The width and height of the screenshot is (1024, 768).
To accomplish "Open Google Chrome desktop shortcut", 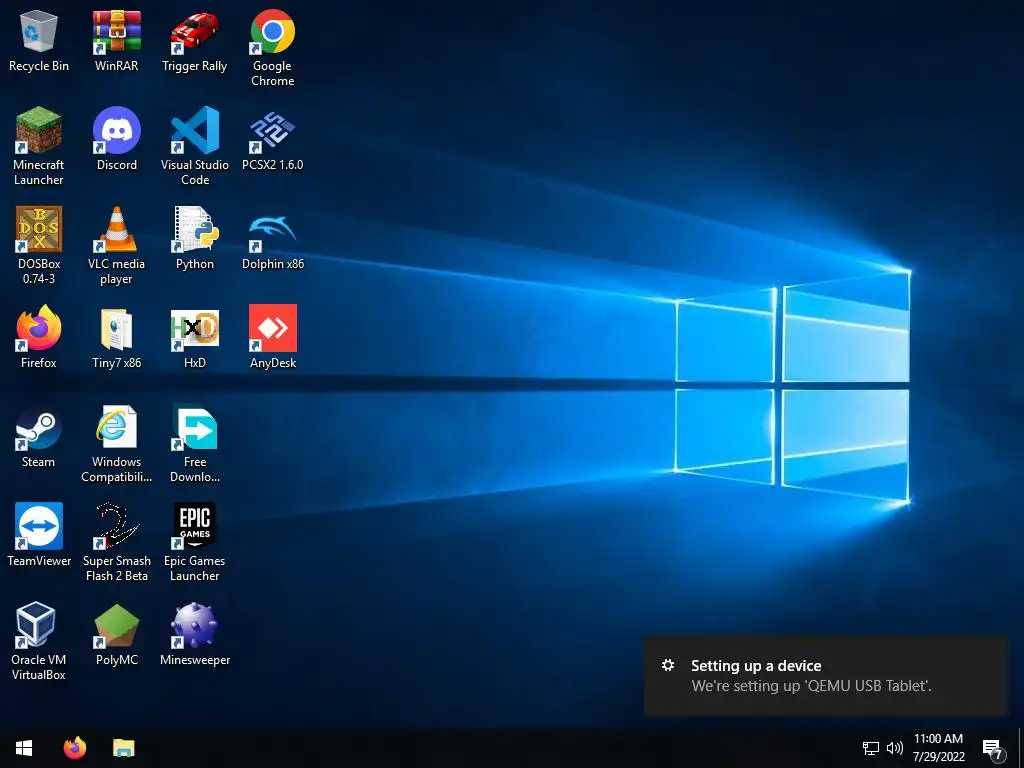I will pyautogui.click(x=272, y=48).
